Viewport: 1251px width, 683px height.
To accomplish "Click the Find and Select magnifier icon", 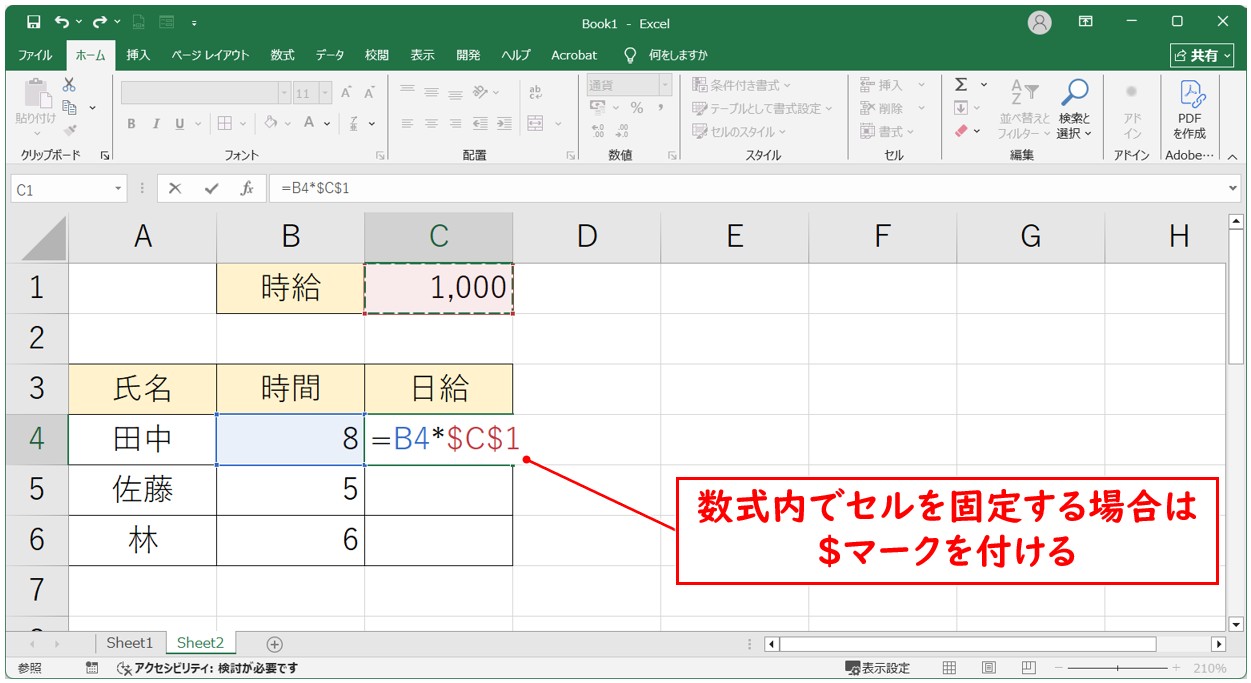I will click(1075, 93).
